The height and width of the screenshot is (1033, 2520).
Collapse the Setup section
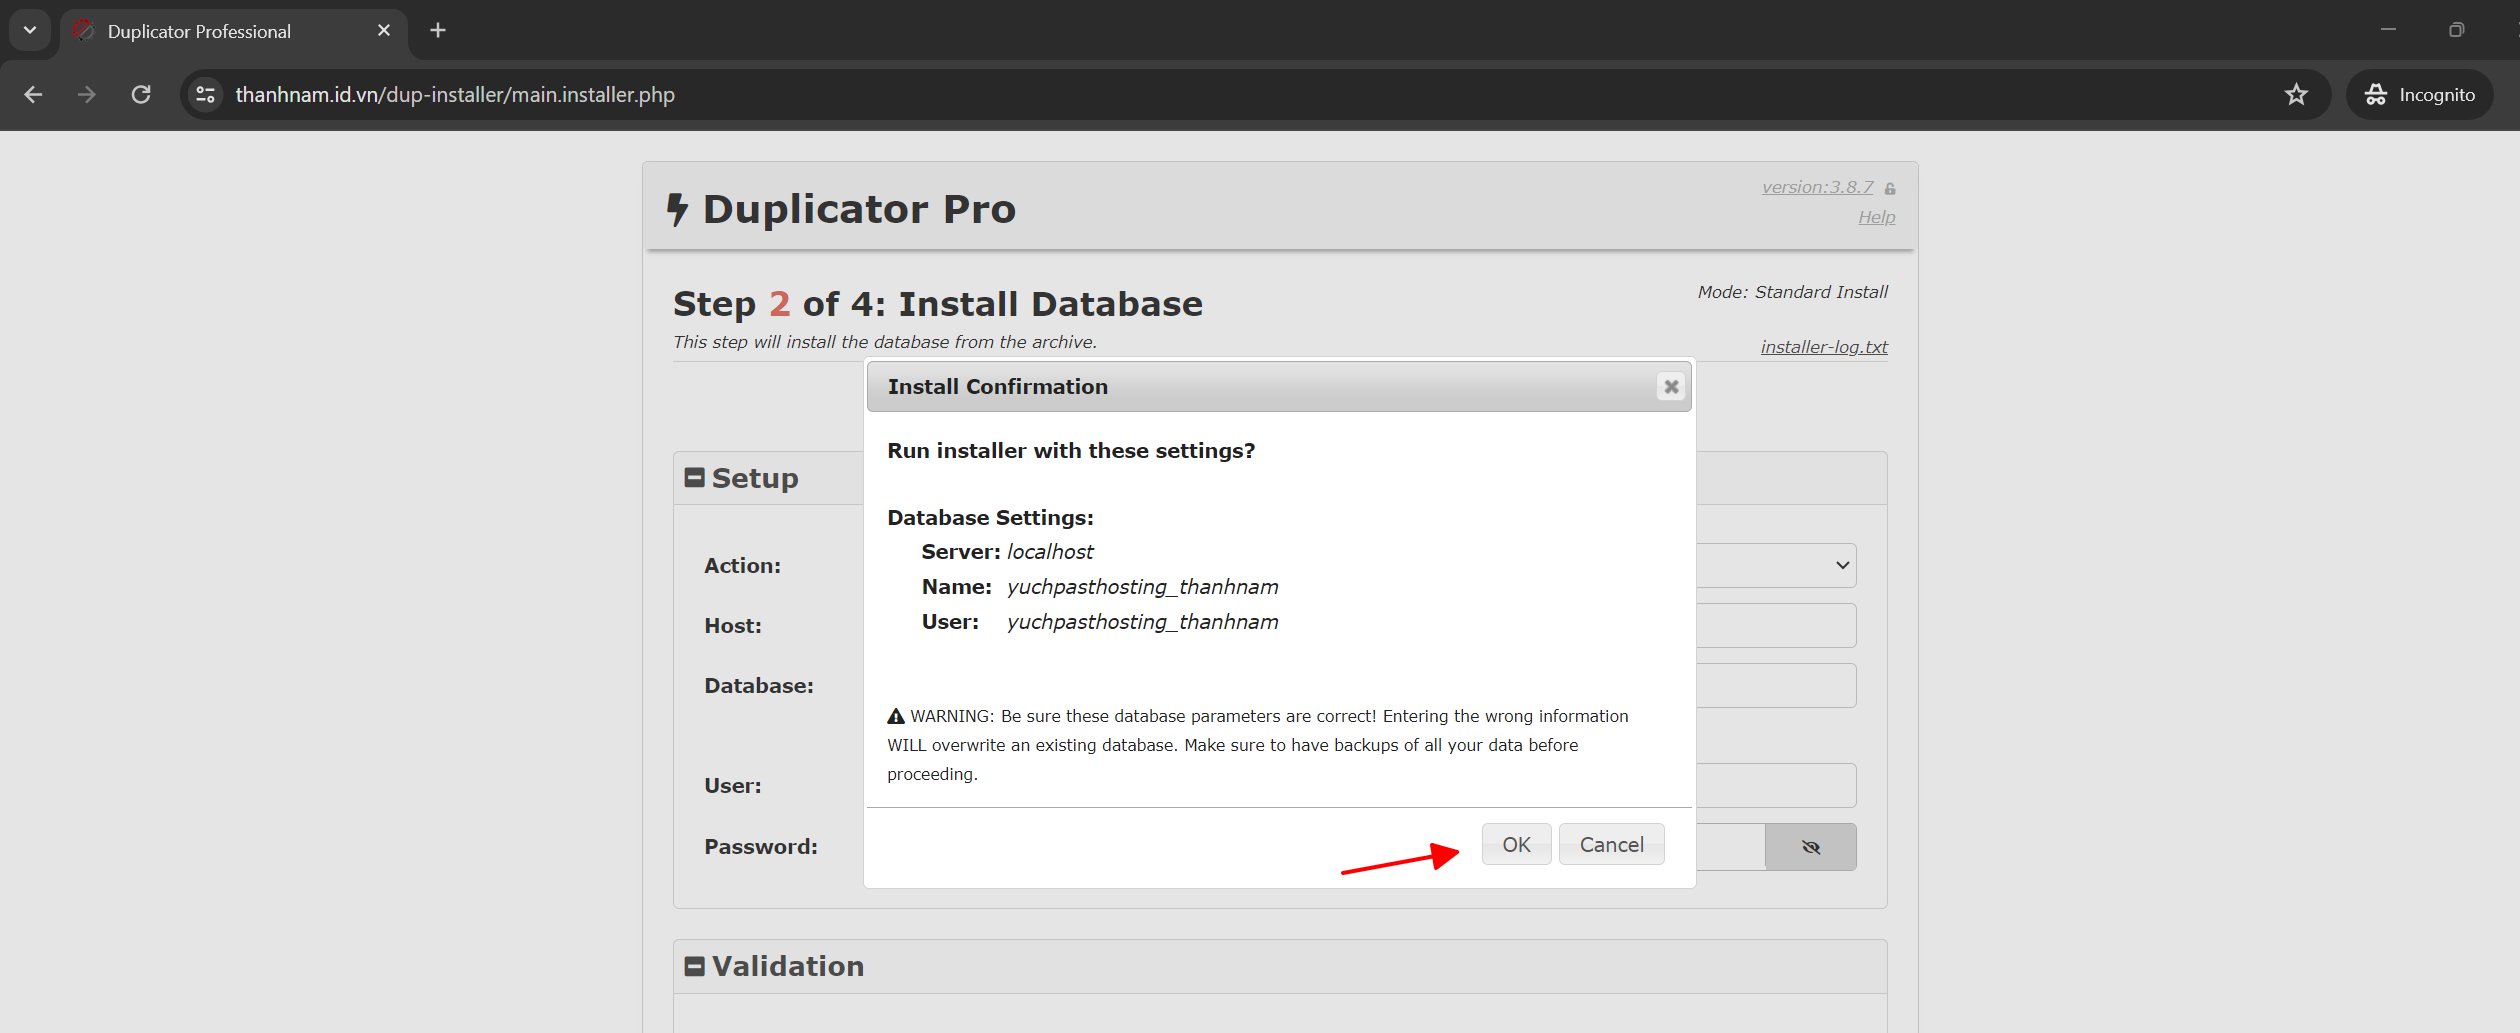tap(694, 478)
